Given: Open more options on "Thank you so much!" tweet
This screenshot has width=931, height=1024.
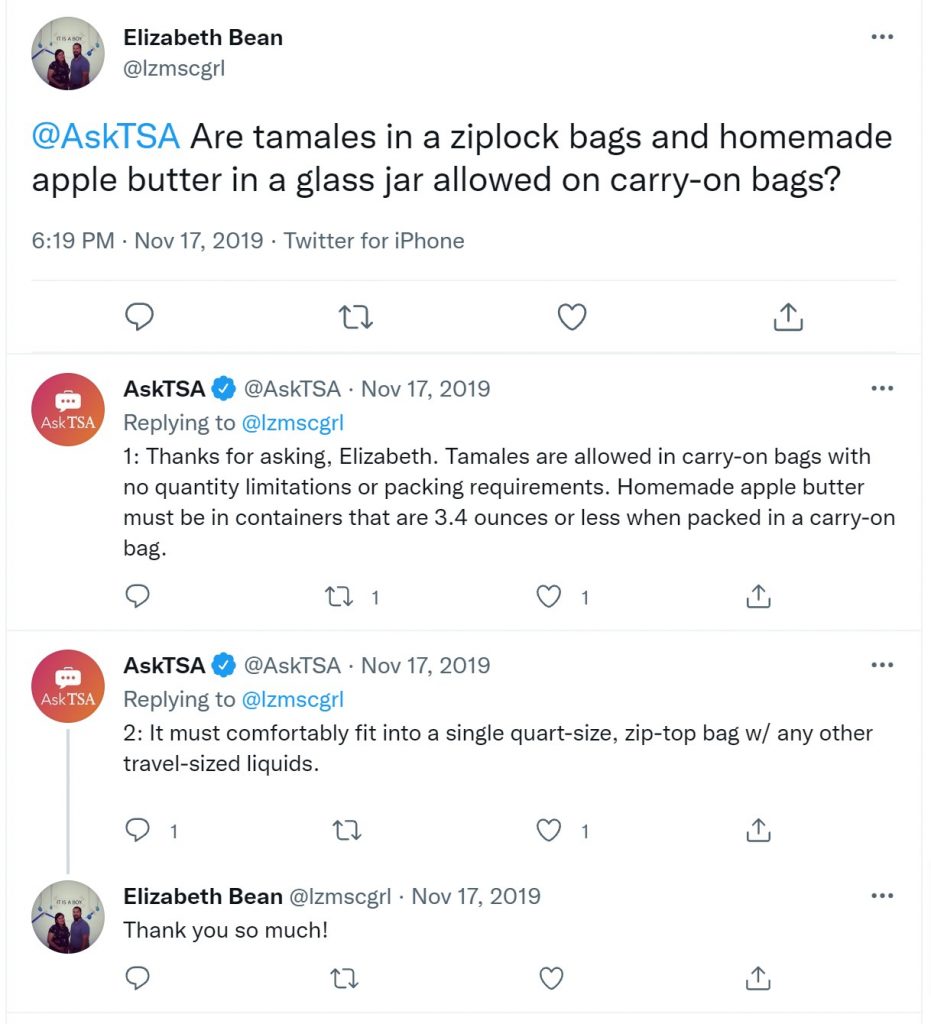Looking at the screenshot, I should (x=882, y=896).
